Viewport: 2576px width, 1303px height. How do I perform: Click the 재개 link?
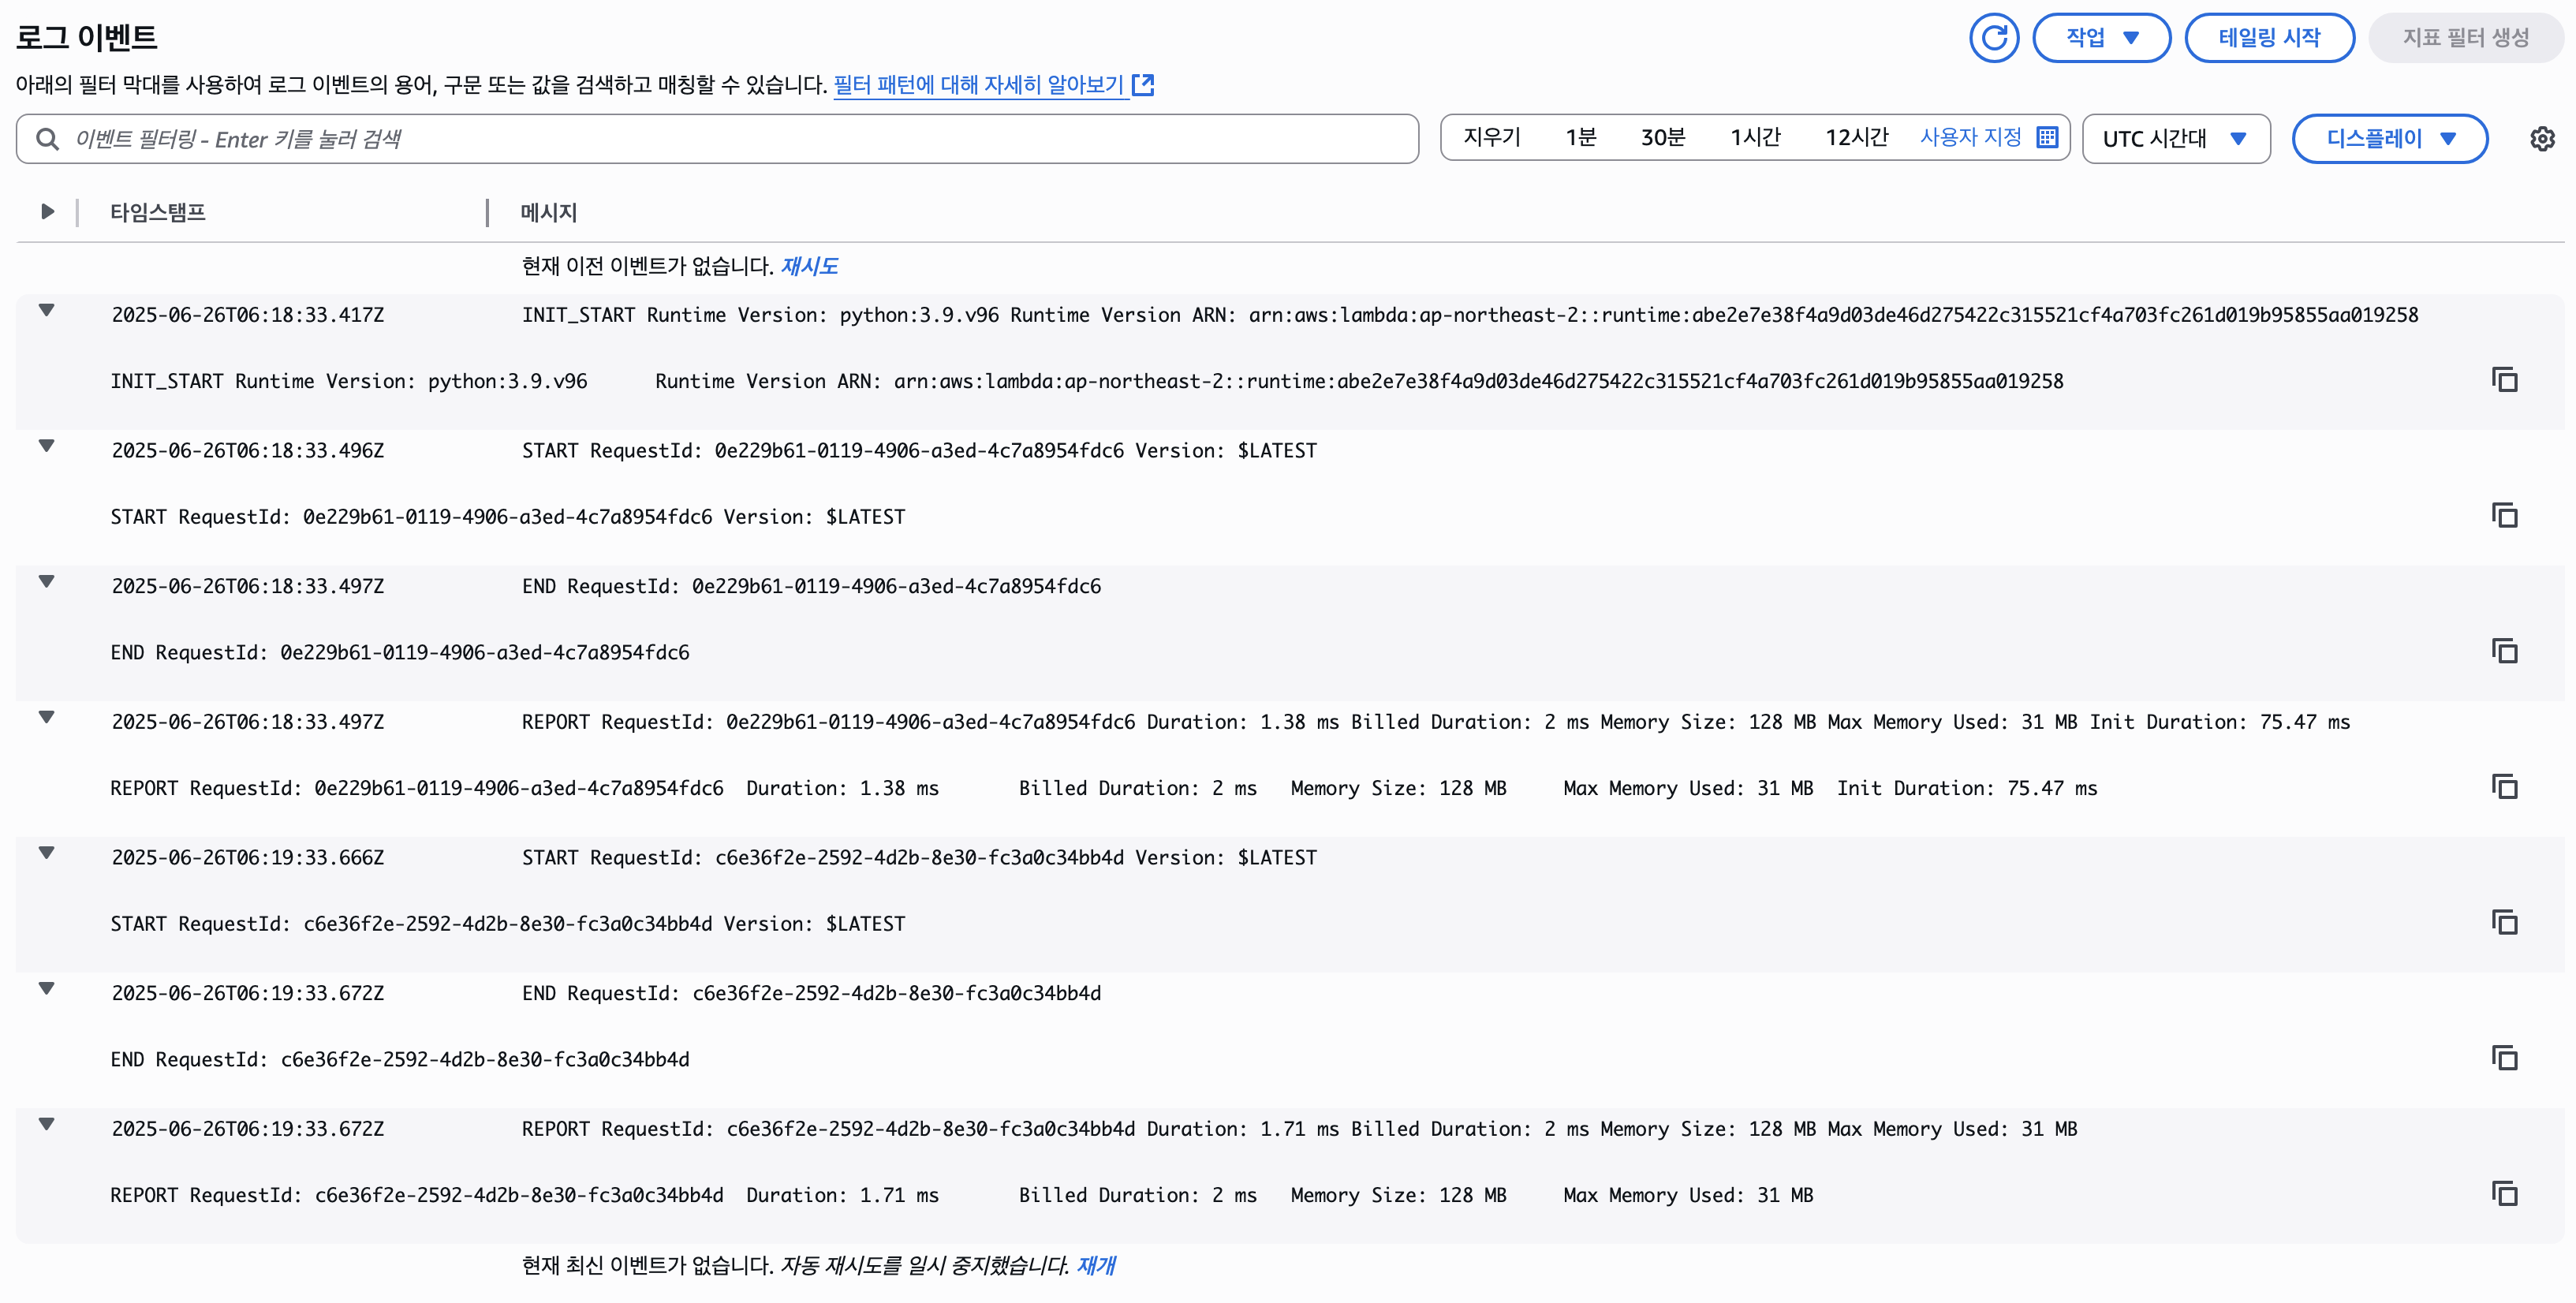(1096, 1265)
